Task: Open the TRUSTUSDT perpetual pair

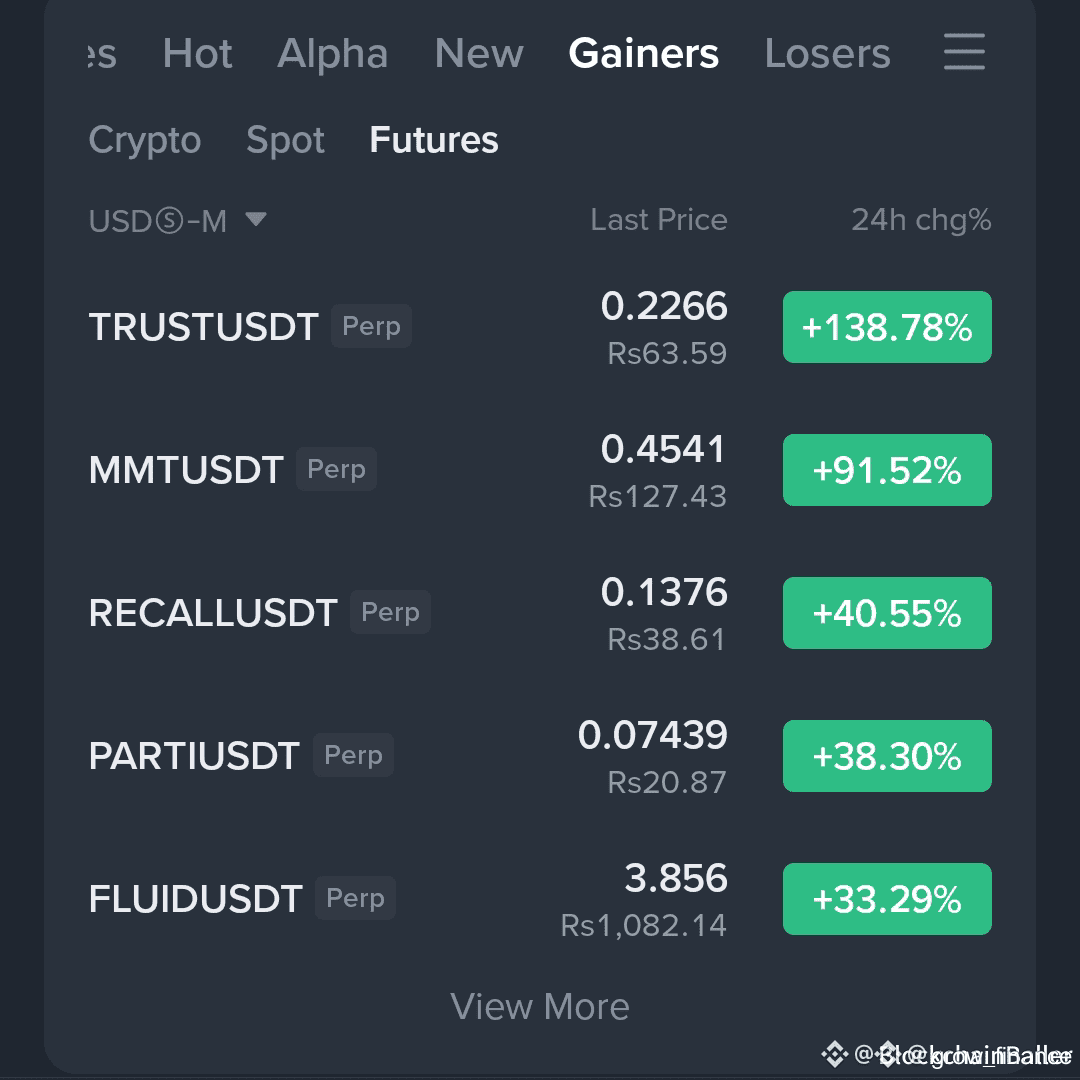Action: pos(203,326)
